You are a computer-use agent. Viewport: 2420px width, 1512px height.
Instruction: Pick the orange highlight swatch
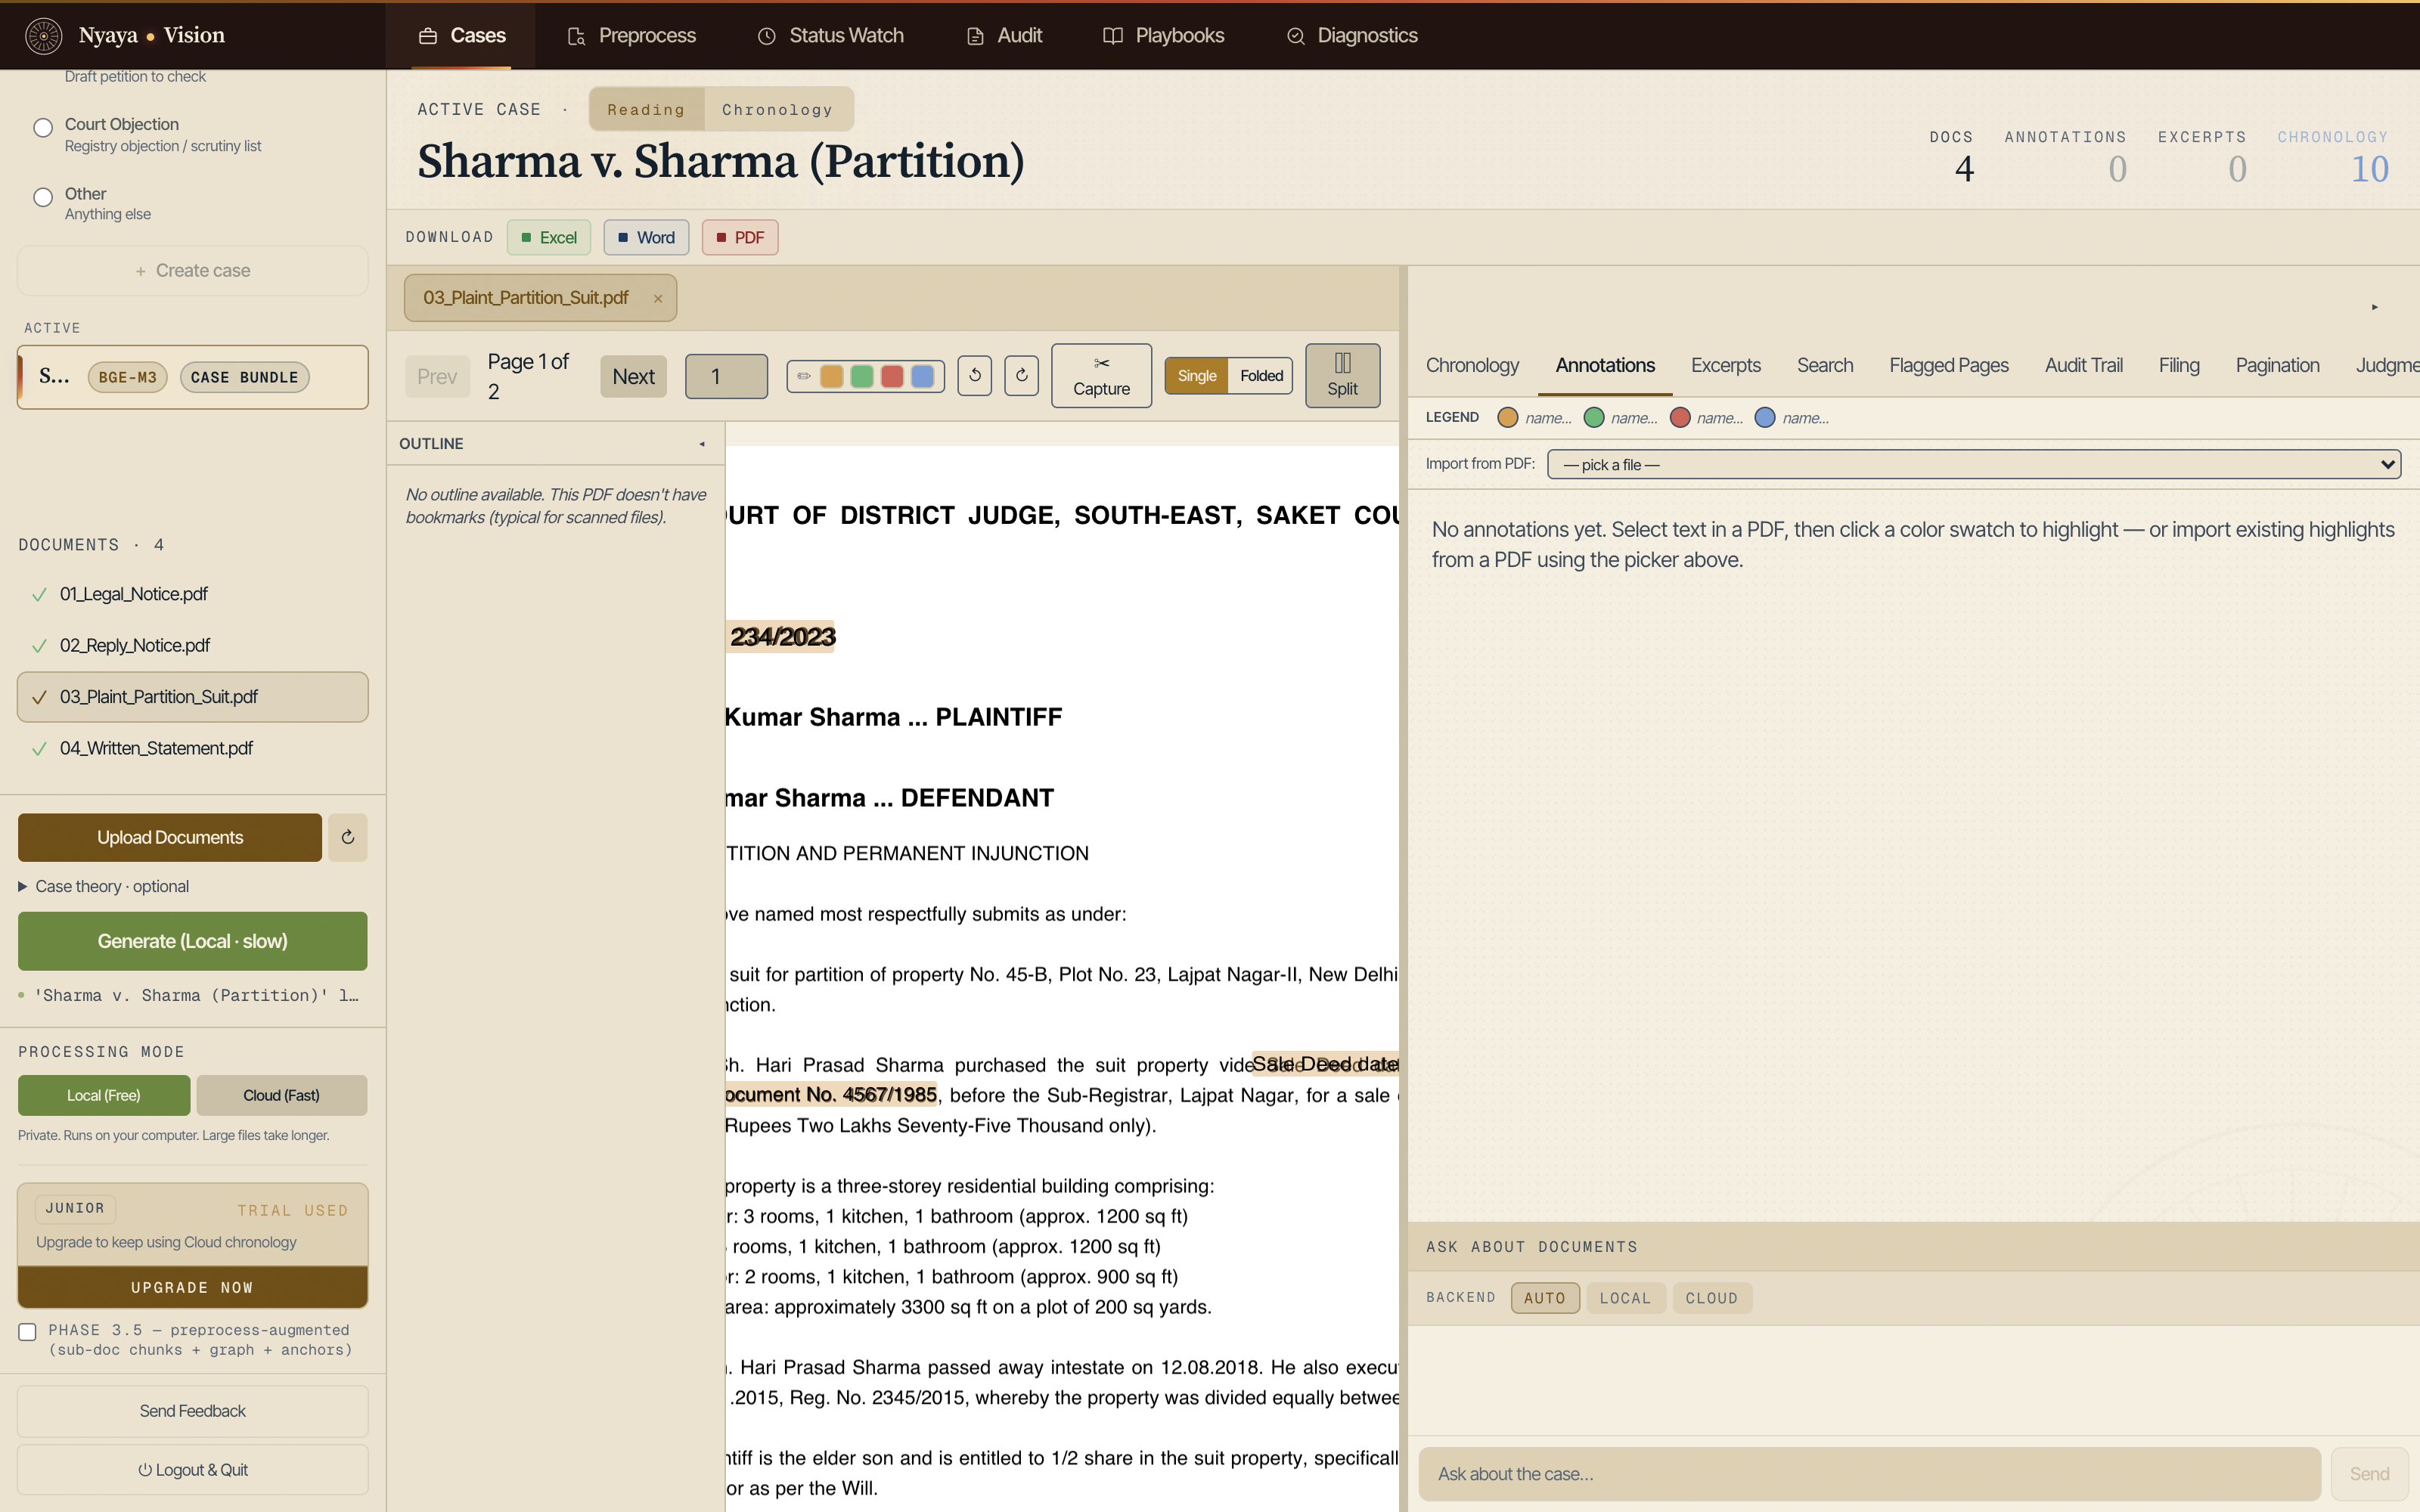point(831,376)
